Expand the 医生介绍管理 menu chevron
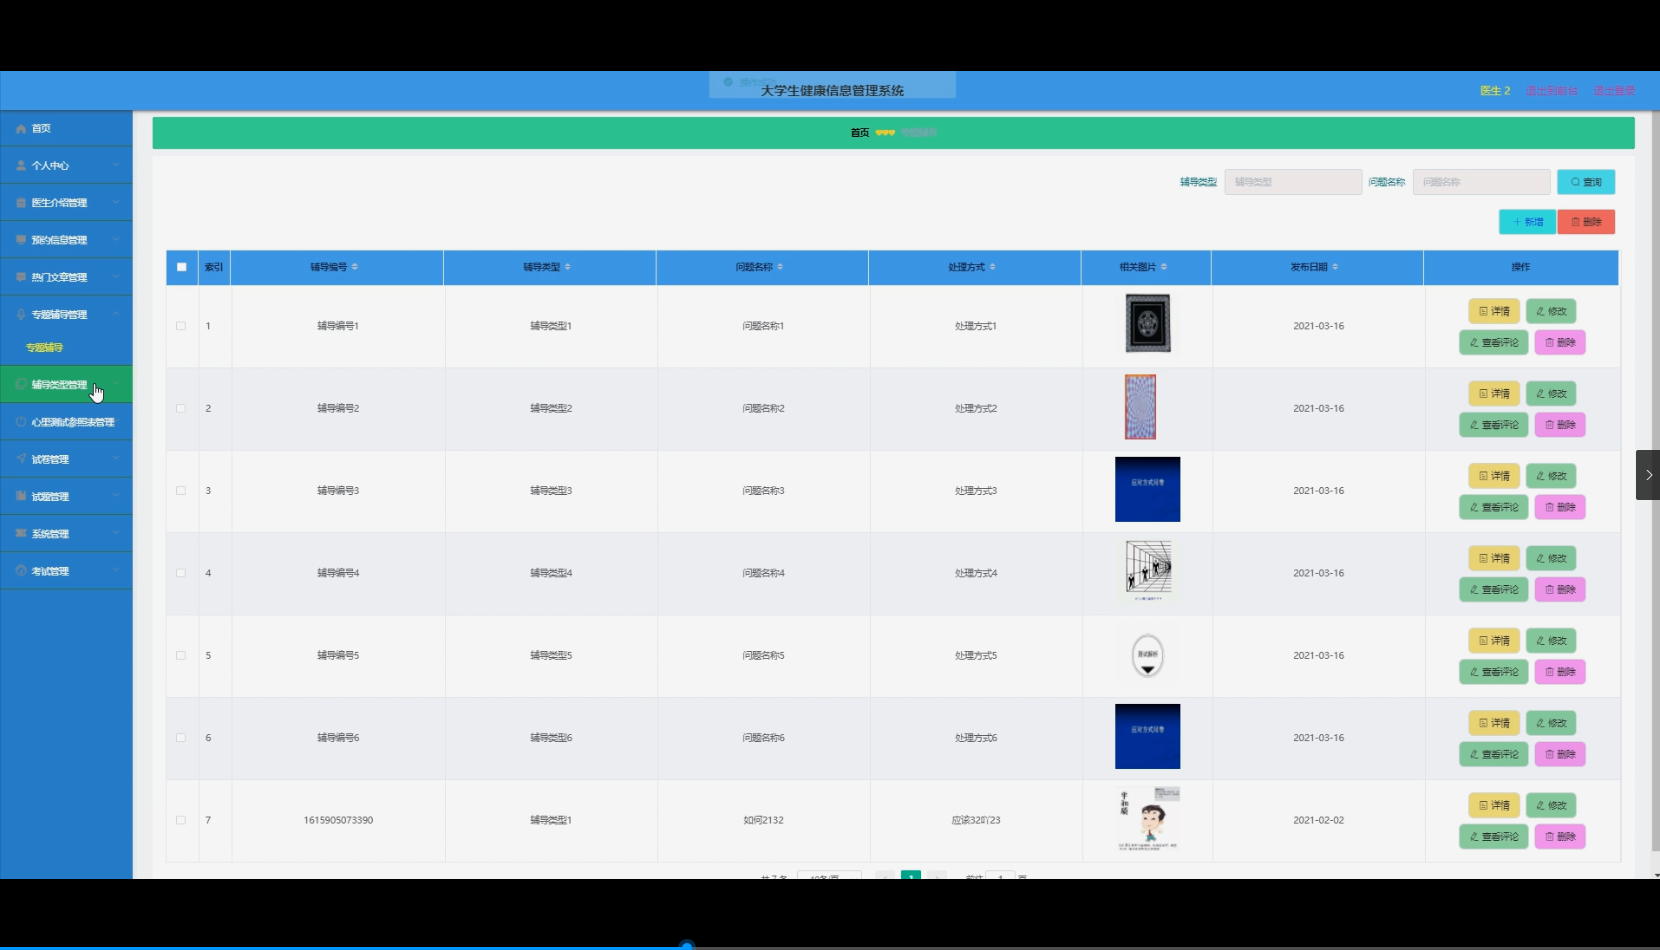The width and height of the screenshot is (1660, 950). pyautogui.click(x=116, y=203)
